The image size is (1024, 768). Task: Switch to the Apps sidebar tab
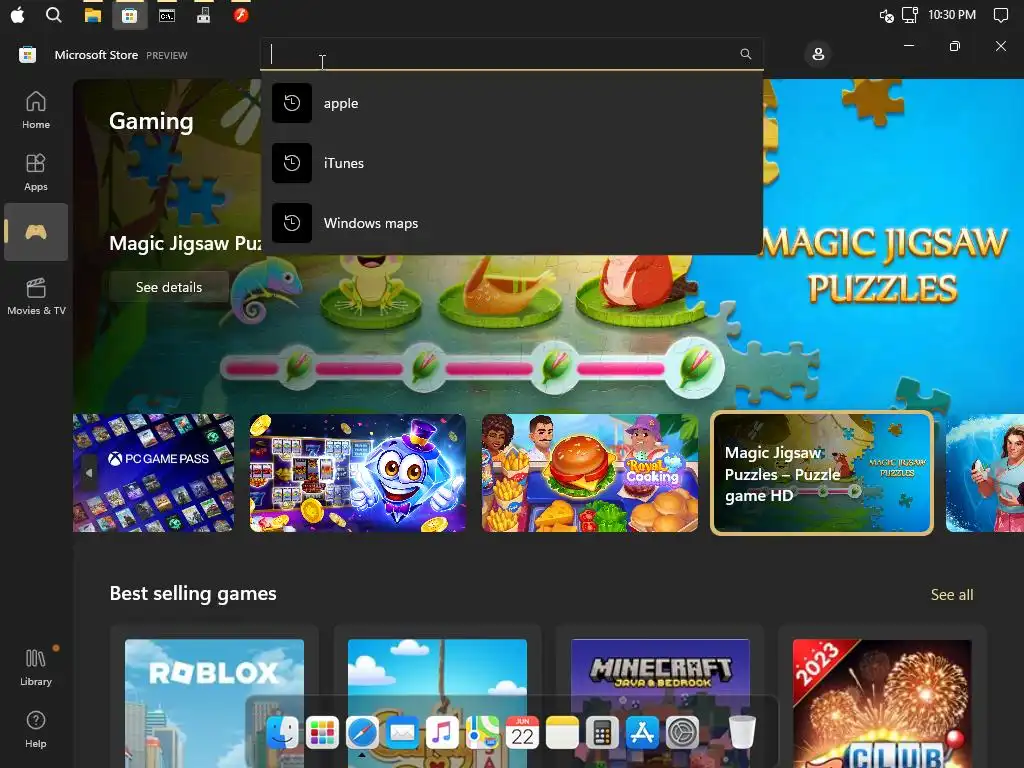36,172
